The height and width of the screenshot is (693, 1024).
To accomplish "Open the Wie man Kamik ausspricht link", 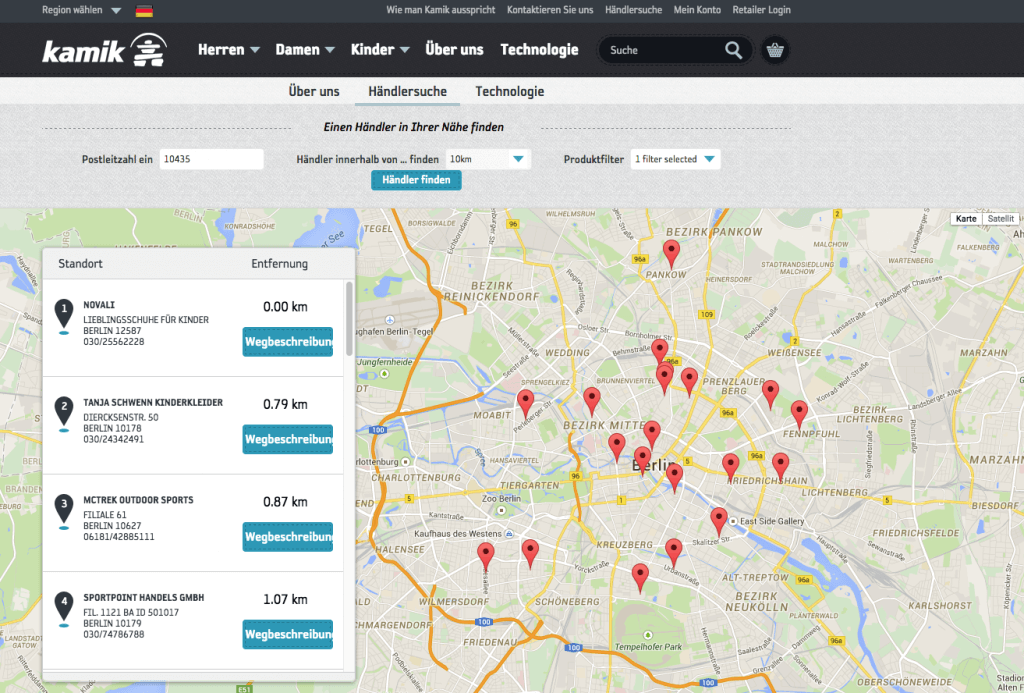I will coord(441,10).
